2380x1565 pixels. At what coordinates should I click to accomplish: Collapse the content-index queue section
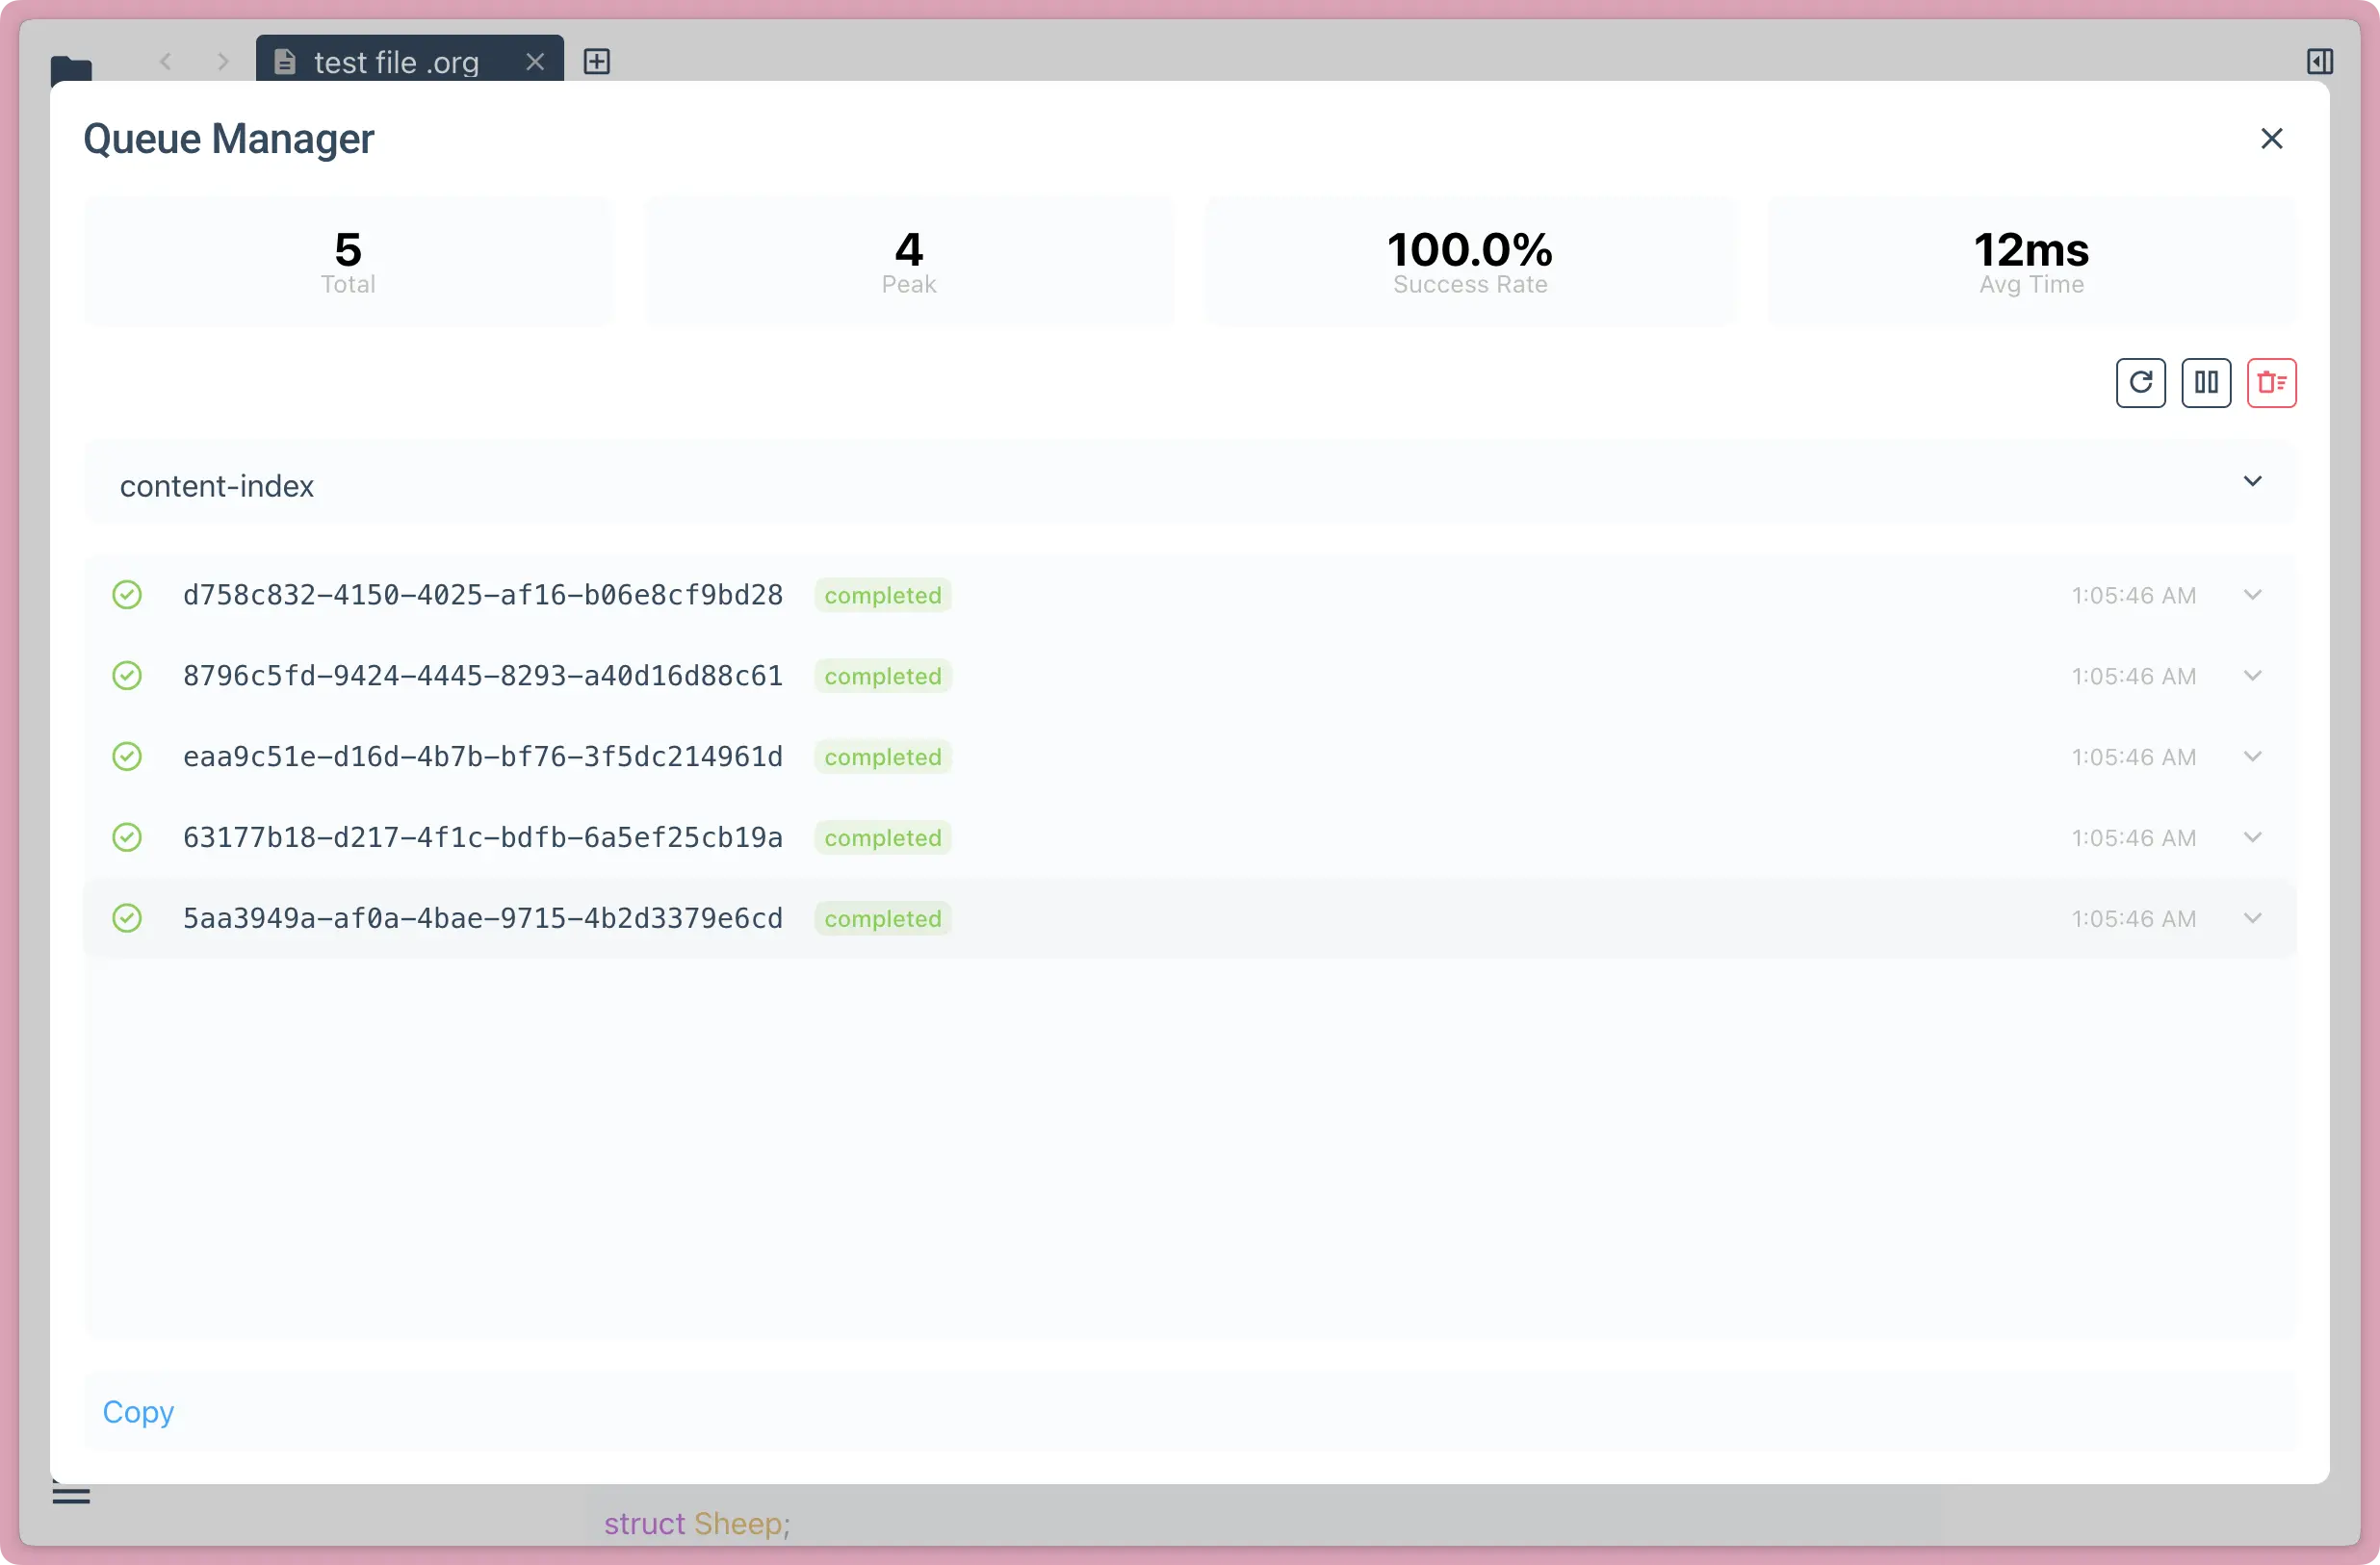coord(2253,482)
